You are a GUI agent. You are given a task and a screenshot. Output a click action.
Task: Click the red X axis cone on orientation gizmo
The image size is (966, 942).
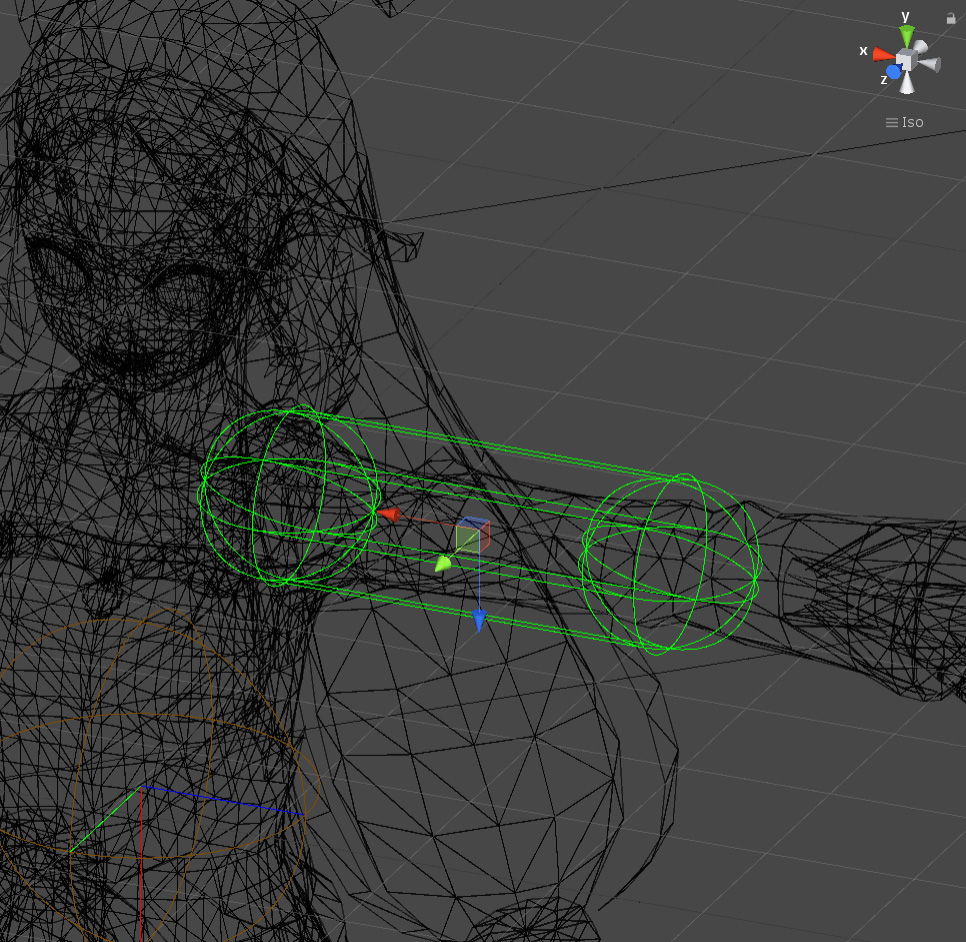(884, 54)
